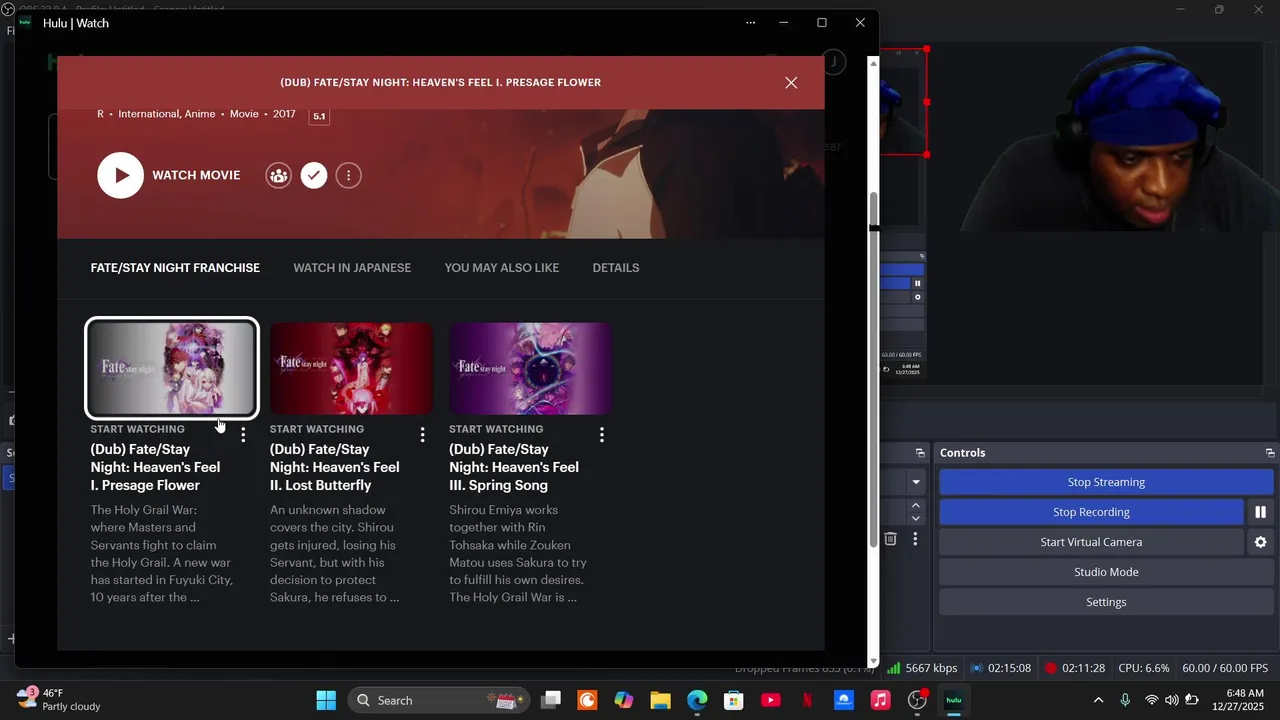Open Apple Music from the taskbar
Screen dimensions: 1280x720
tap(880, 700)
